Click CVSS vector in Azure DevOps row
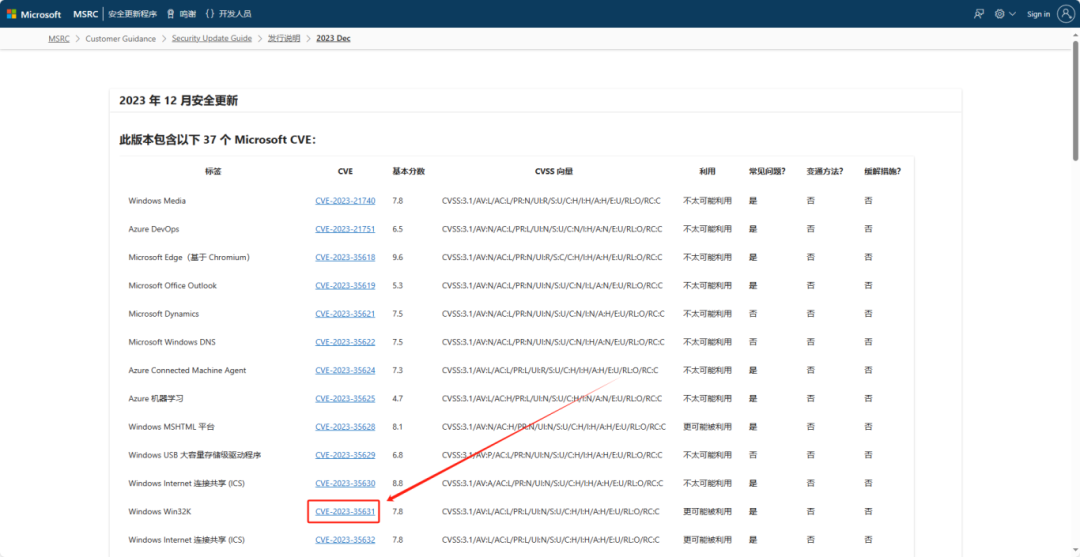 552,229
